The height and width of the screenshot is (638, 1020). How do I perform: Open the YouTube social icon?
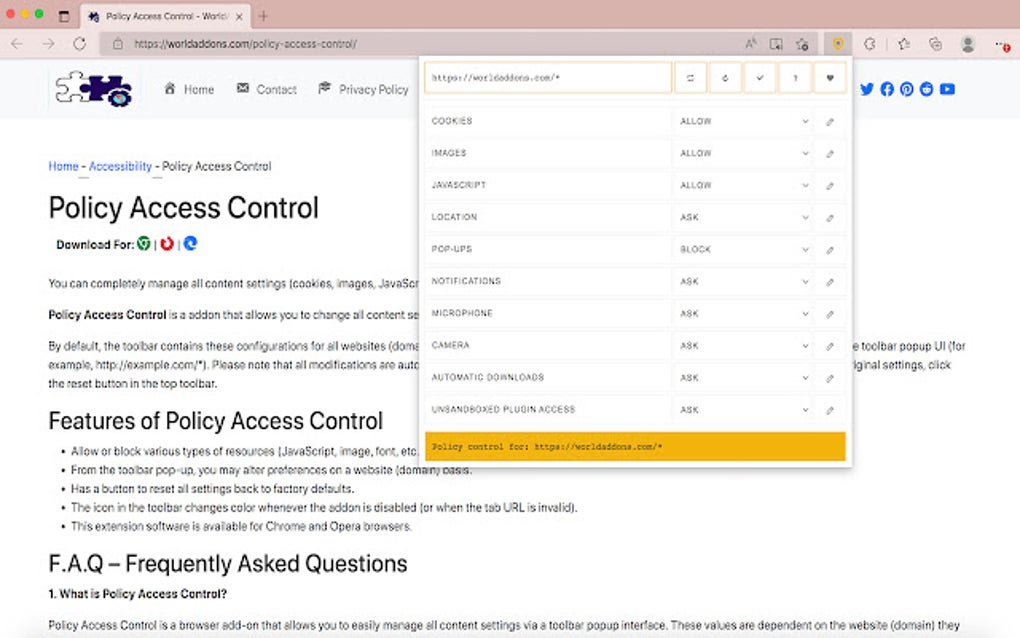[x=947, y=89]
